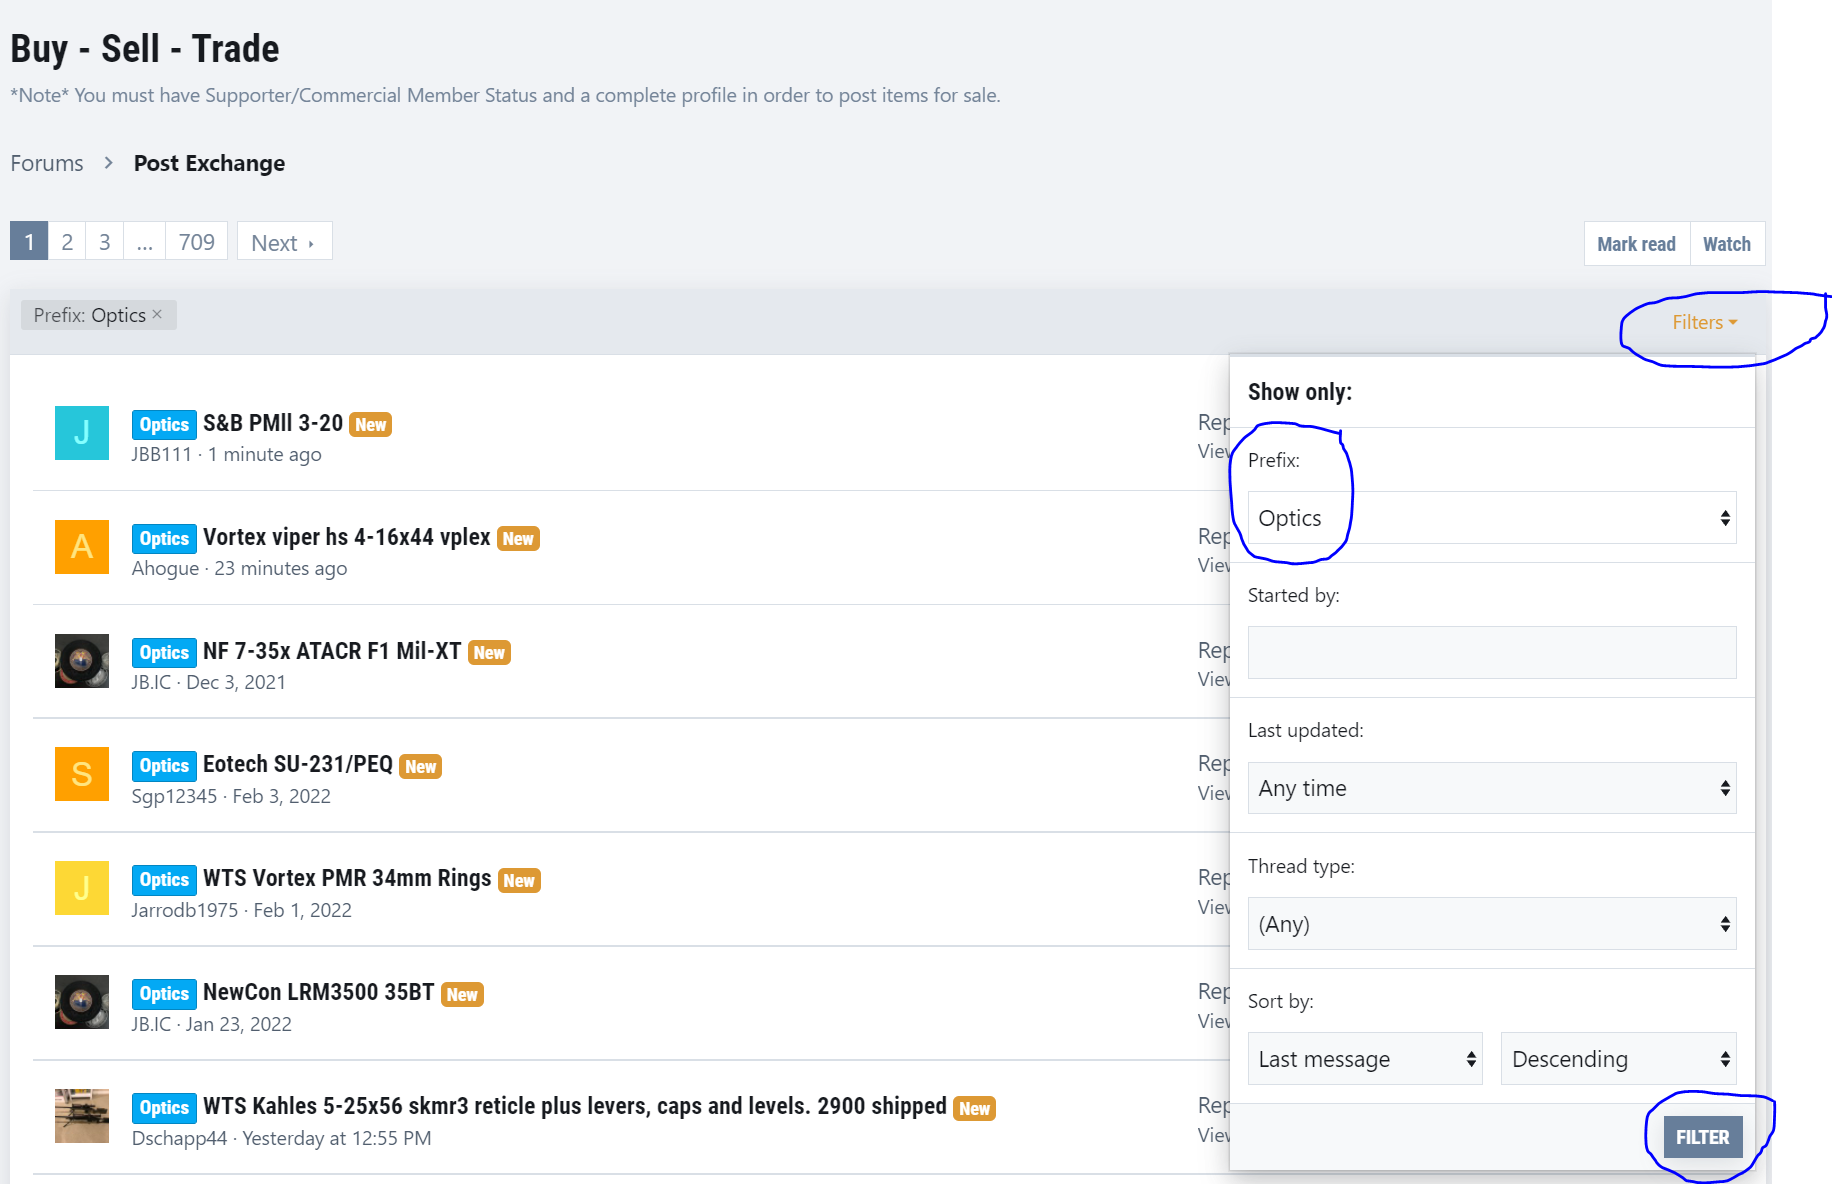Click the Started by input field
Image resolution: width=1832 pixels, height=1184 pixels.
pos(1492,652)
